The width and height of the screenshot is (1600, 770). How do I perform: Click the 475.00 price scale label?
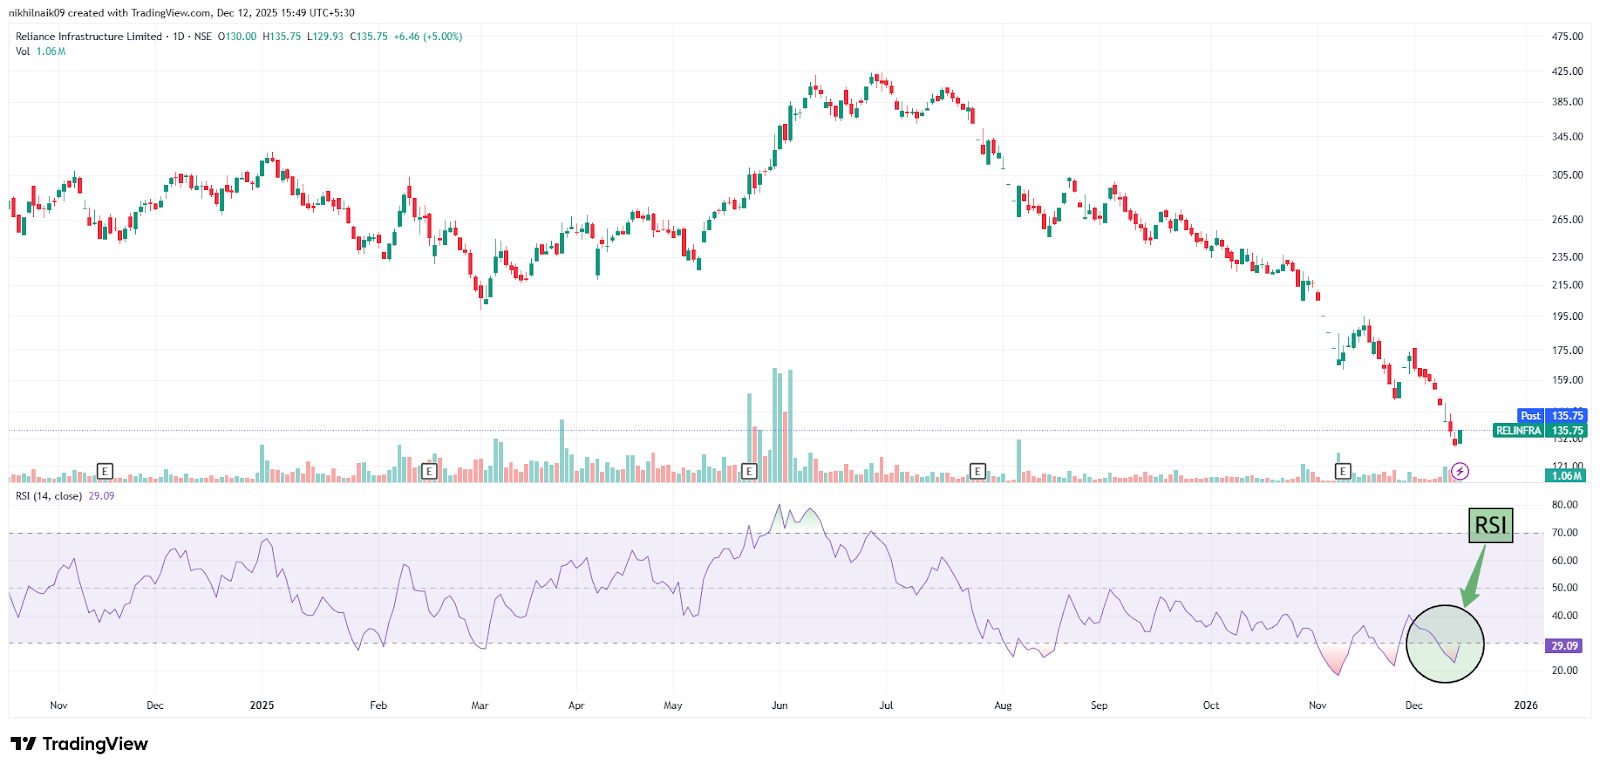coord(1567,37)
